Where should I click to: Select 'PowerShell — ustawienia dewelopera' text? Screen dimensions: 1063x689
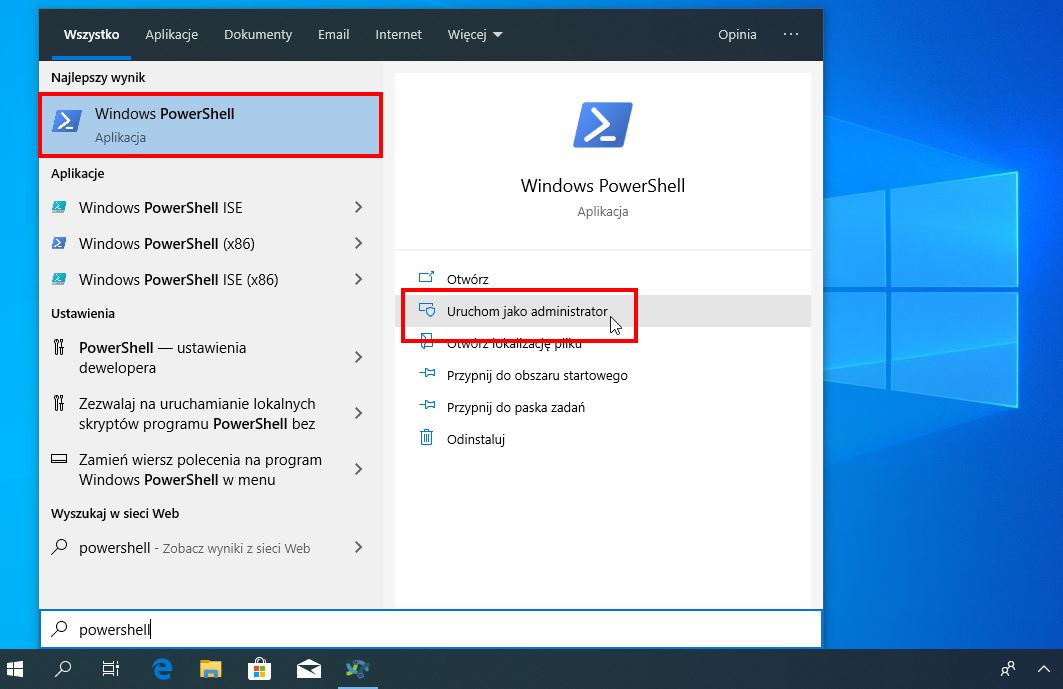click(x=163, y=357)
